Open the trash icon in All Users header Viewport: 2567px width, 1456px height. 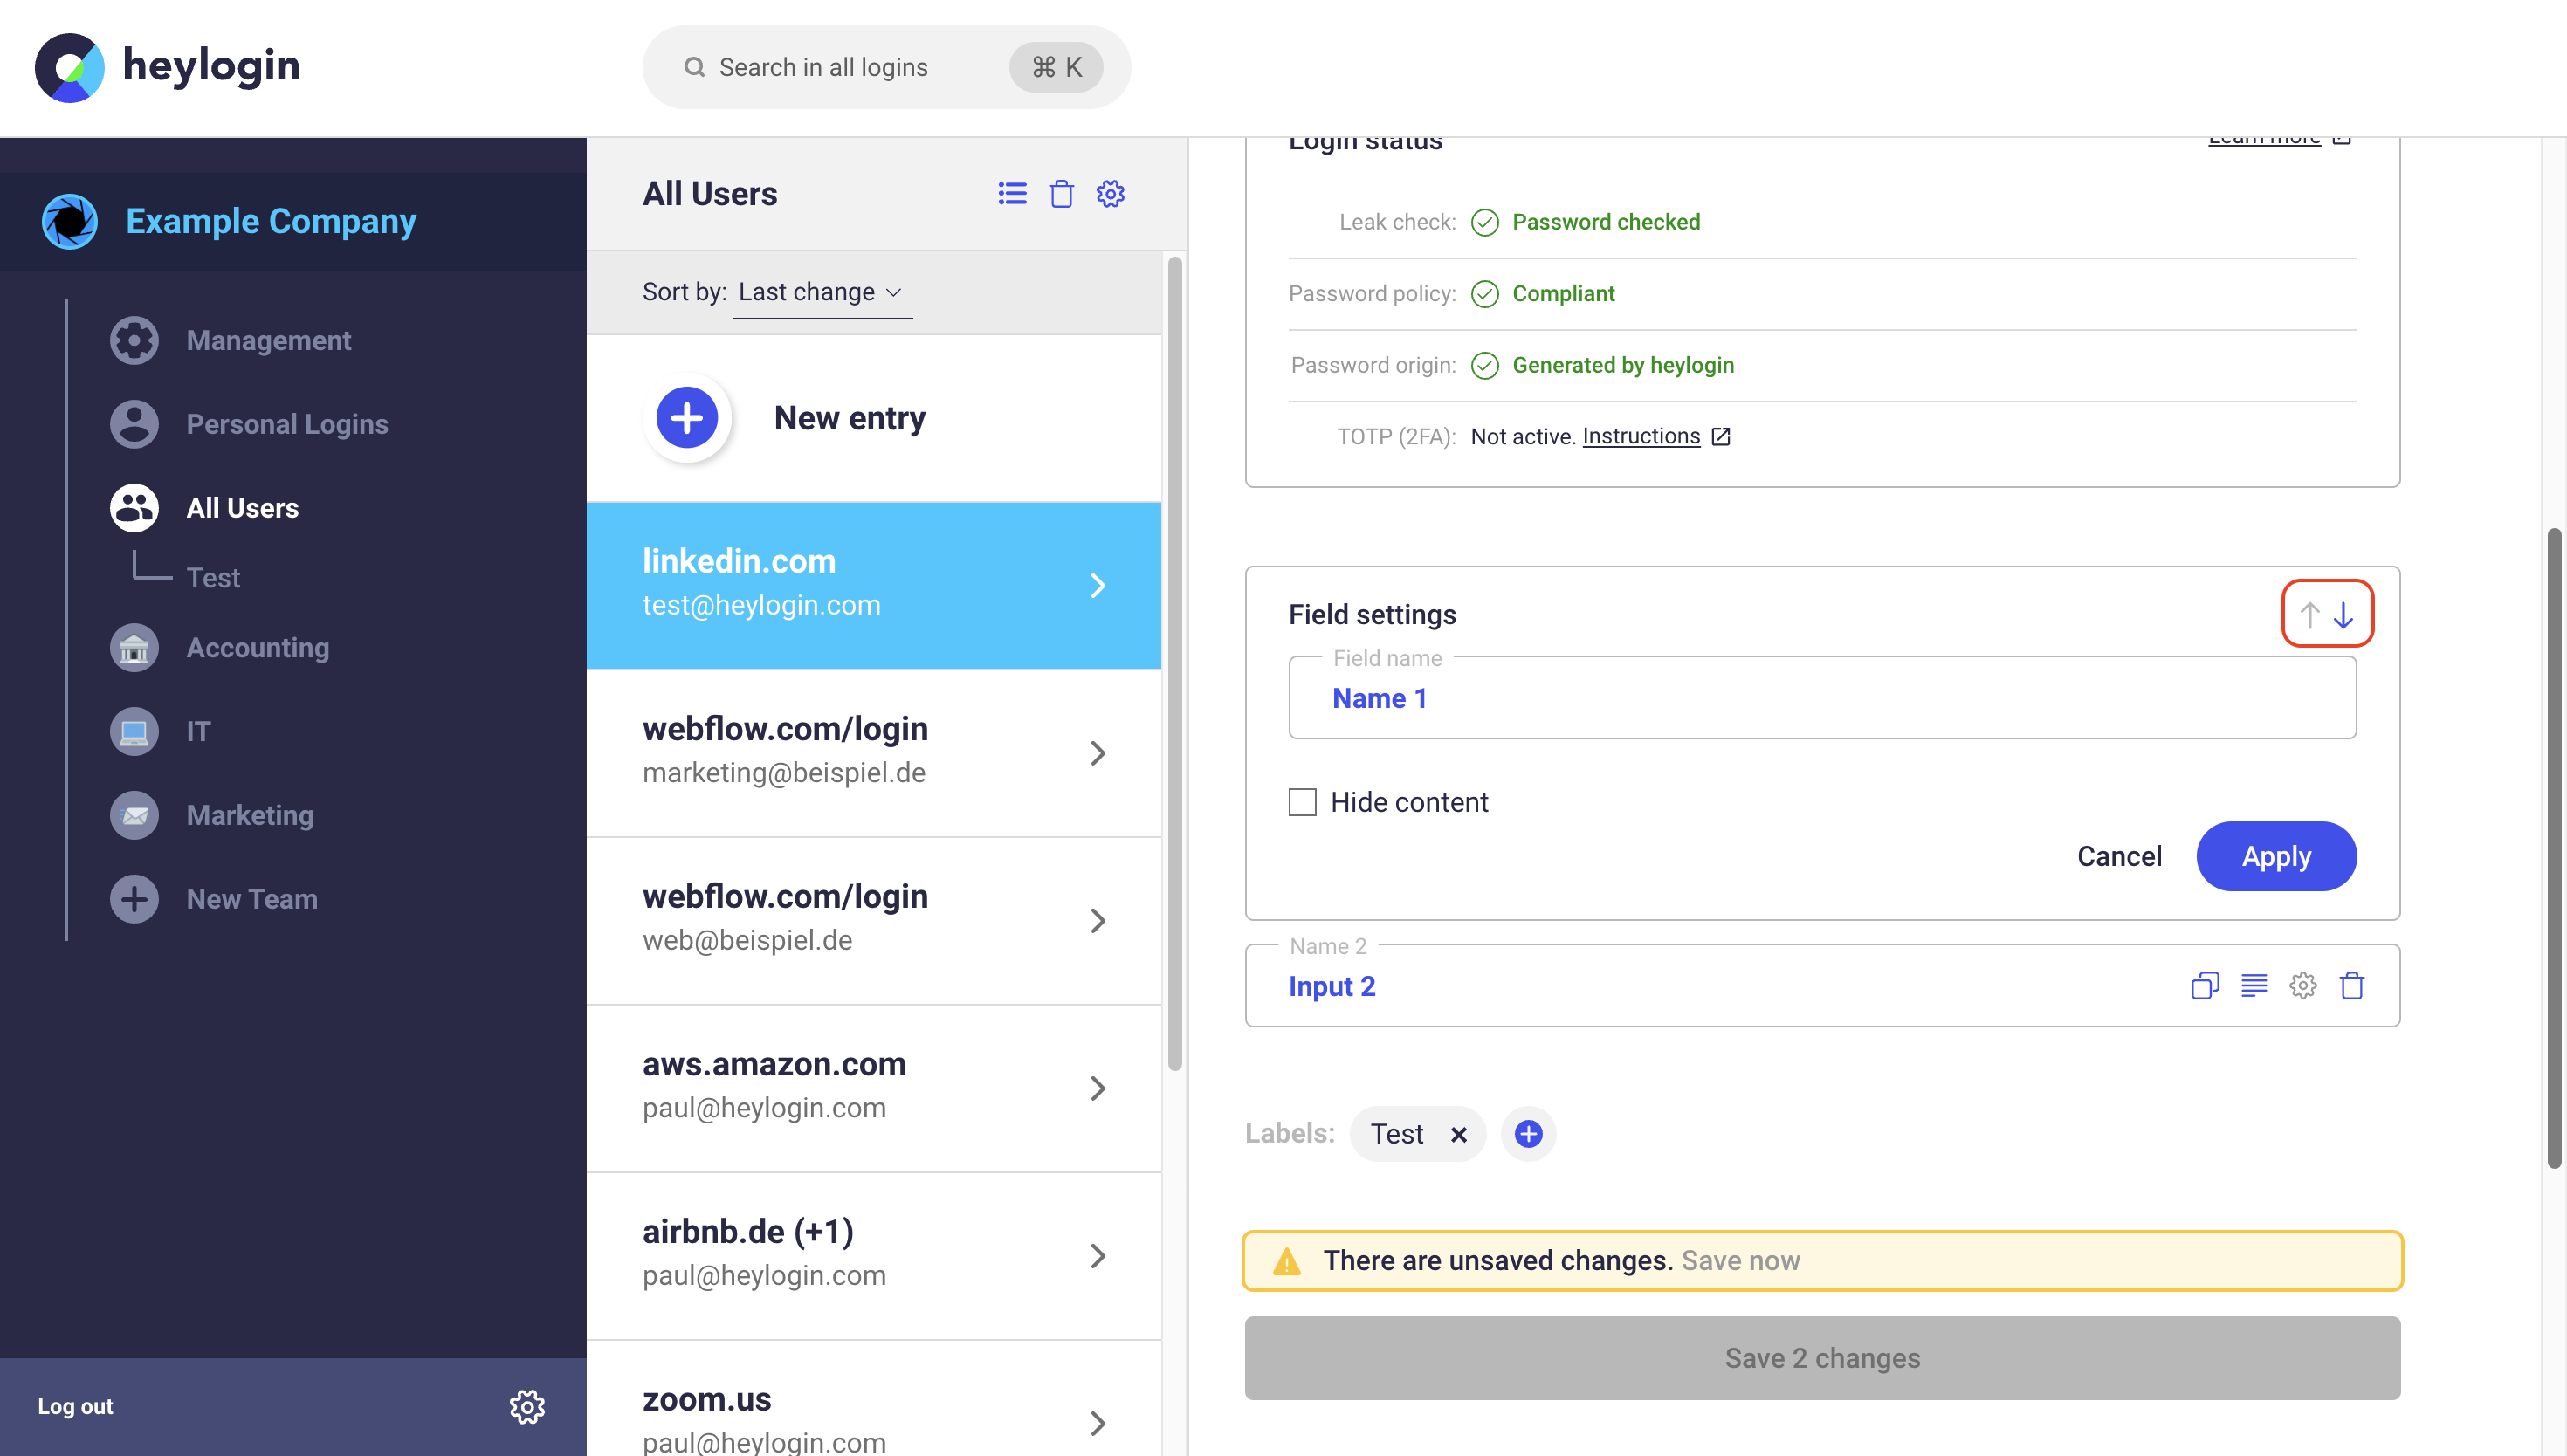click(1061, 193)
